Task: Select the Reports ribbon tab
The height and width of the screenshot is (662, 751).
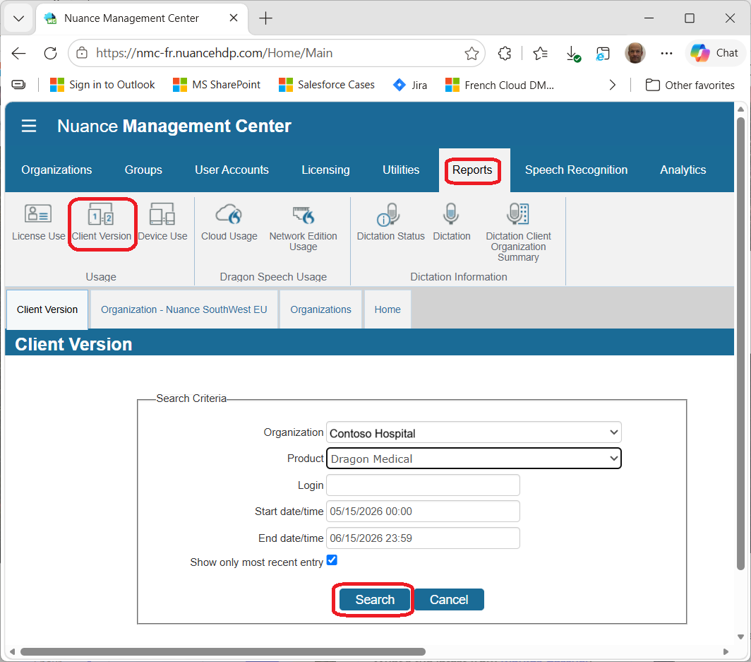Action: (472, 170)
